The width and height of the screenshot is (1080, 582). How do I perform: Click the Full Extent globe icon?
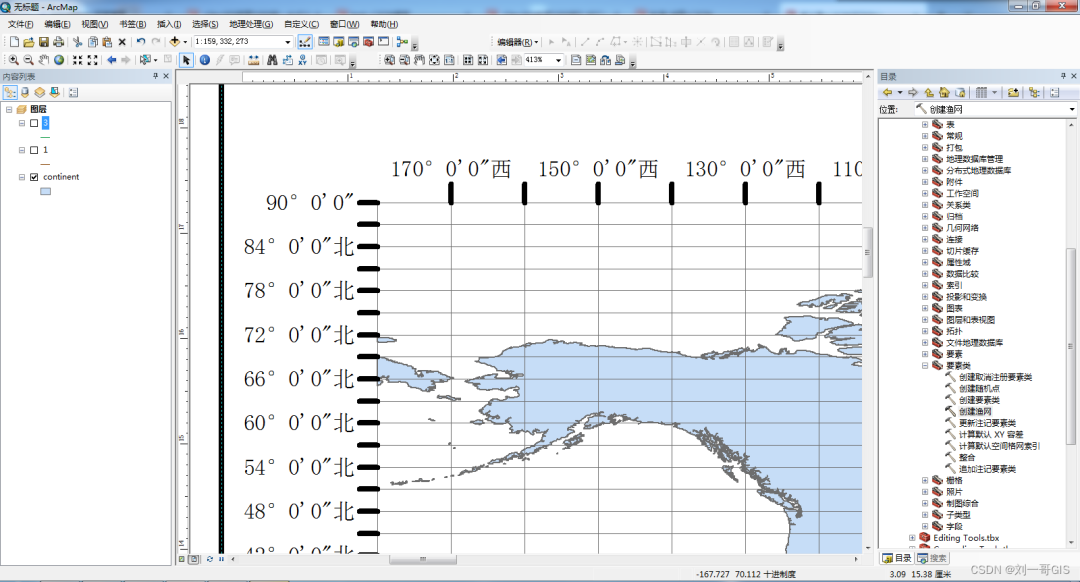59,60
